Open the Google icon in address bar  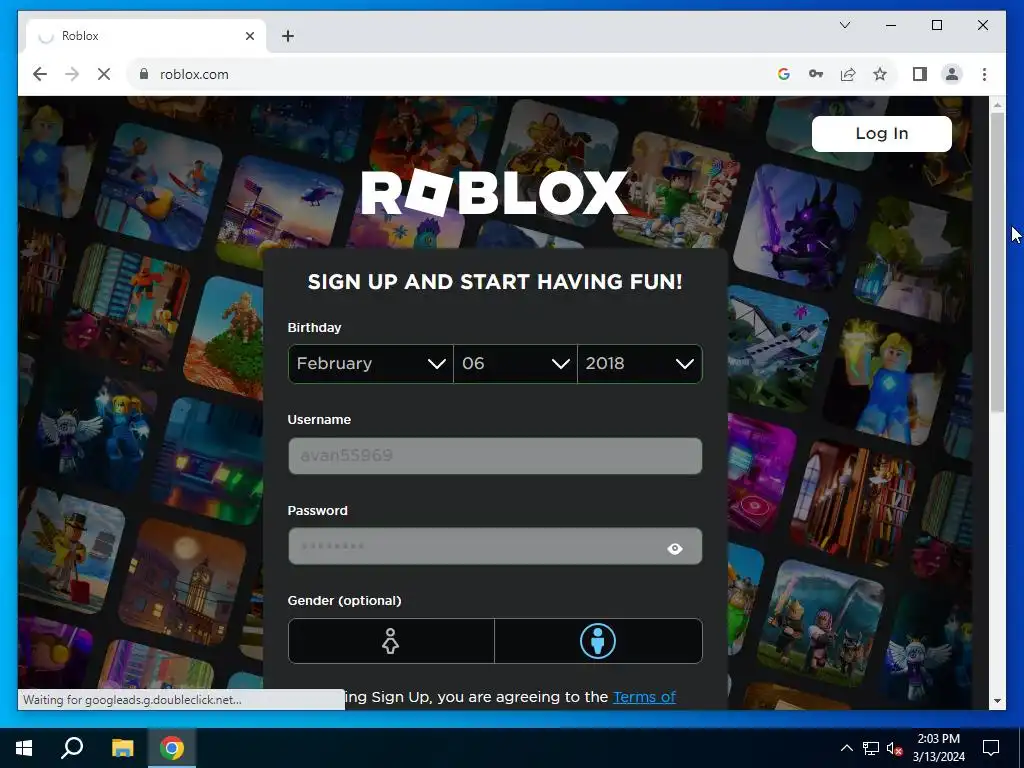pos(784,74)
